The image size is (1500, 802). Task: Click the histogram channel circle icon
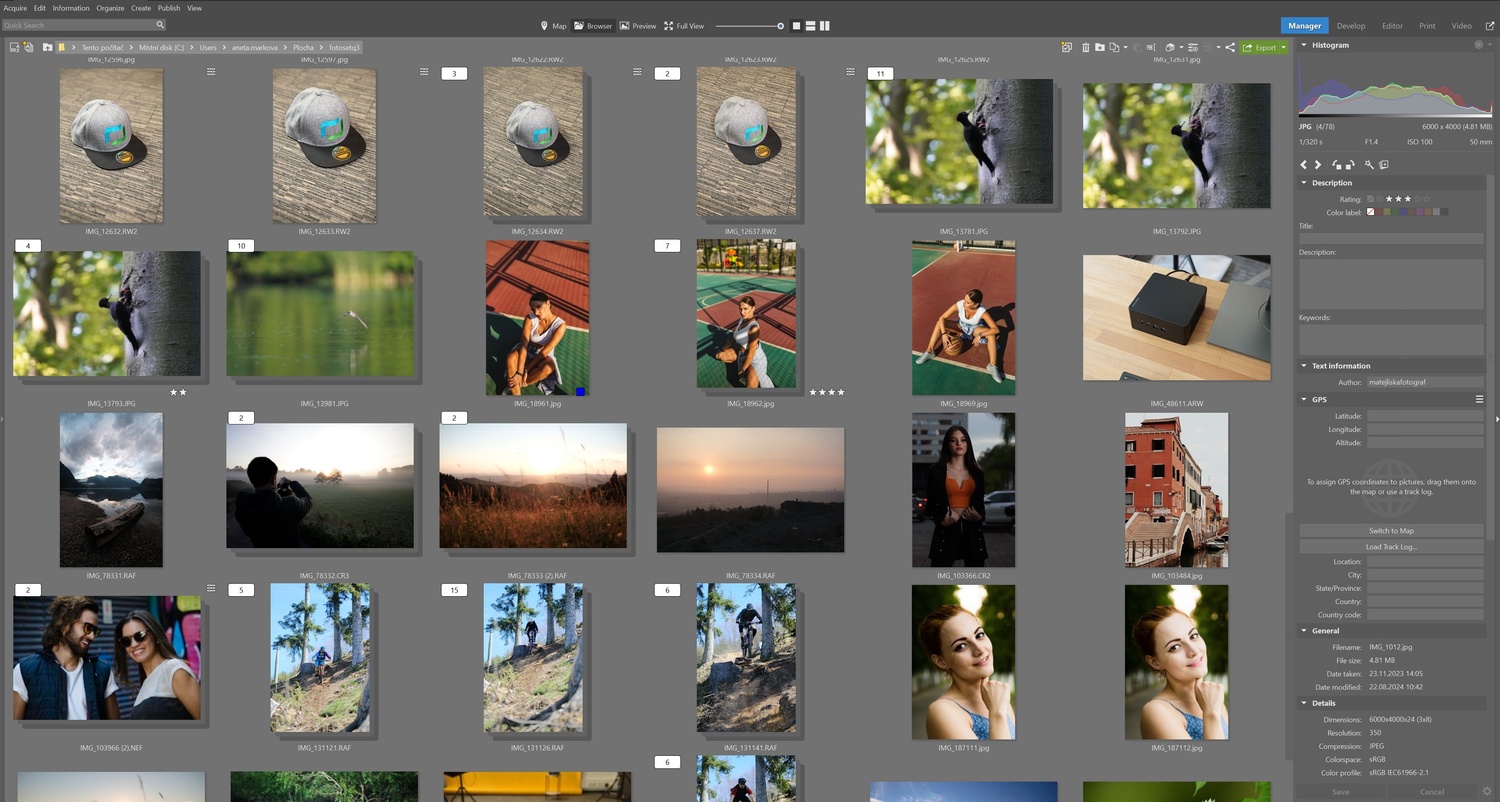point(1478,45)
